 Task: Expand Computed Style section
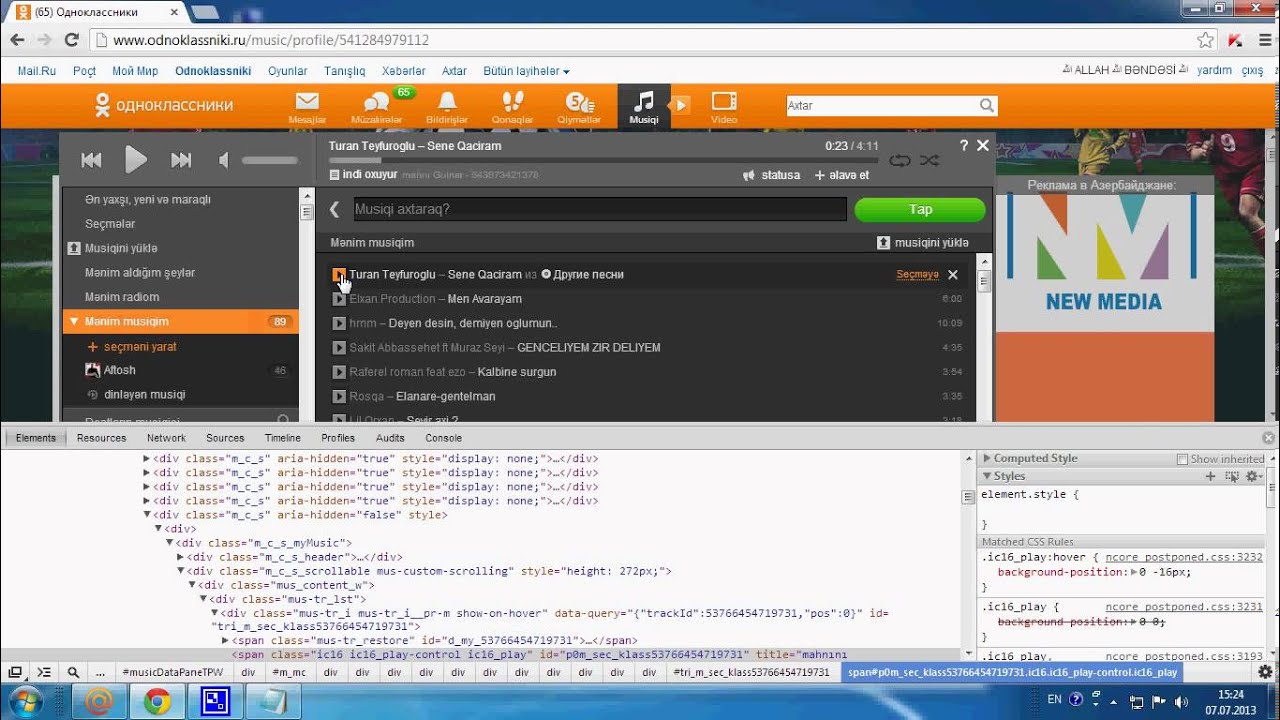tap(987, 458)
